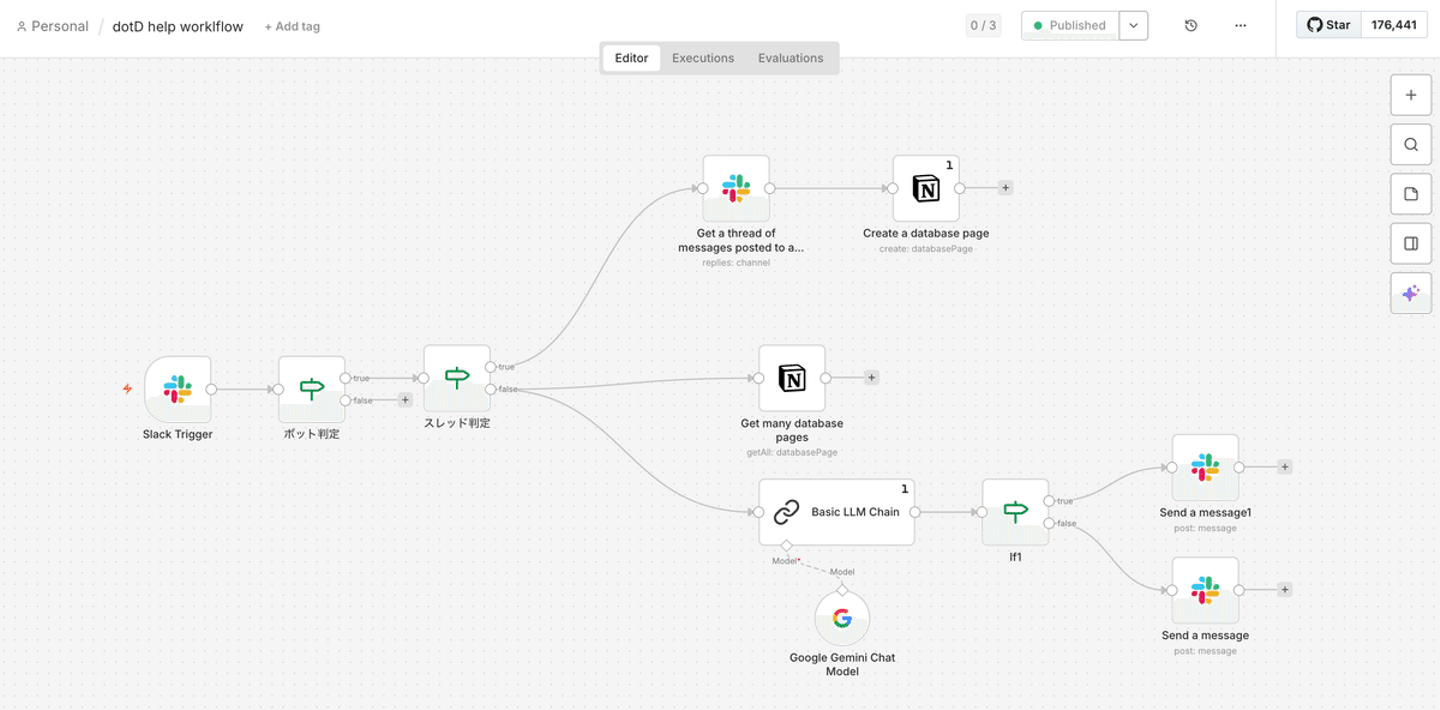Click the Model connector diamond on Basic LLM Chain

click(786, 545)
